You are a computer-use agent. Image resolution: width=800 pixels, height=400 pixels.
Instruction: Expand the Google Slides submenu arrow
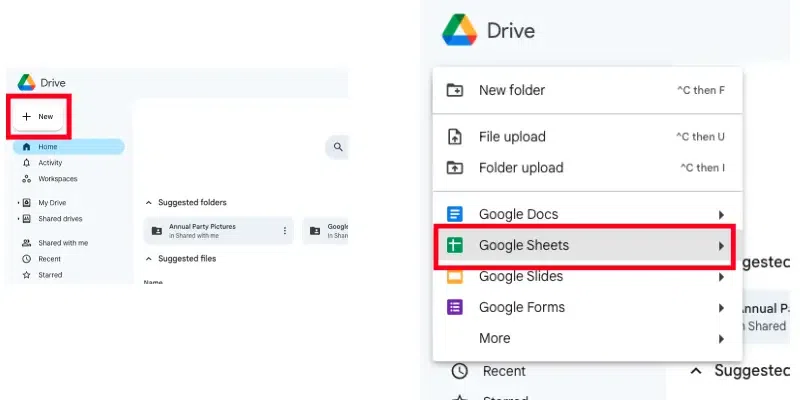[x=721, y=278]
